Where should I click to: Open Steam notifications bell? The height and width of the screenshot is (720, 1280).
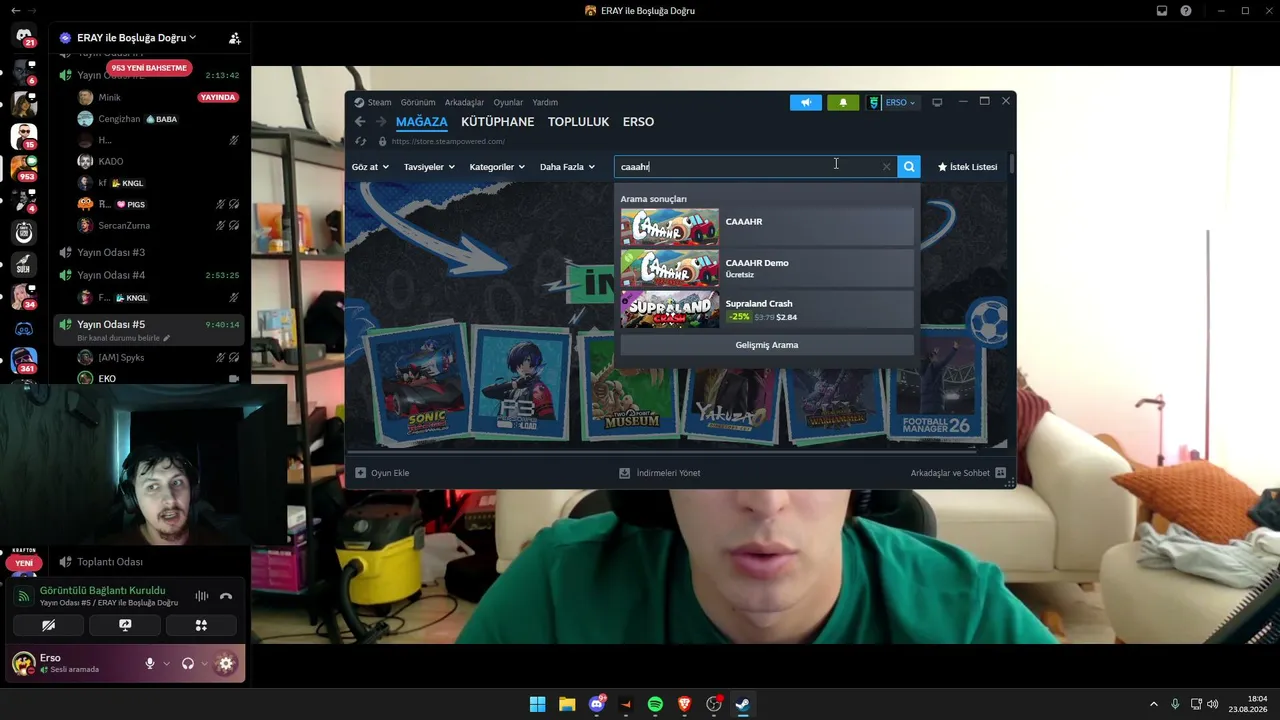pyautogui.click(x=843, y=102)
